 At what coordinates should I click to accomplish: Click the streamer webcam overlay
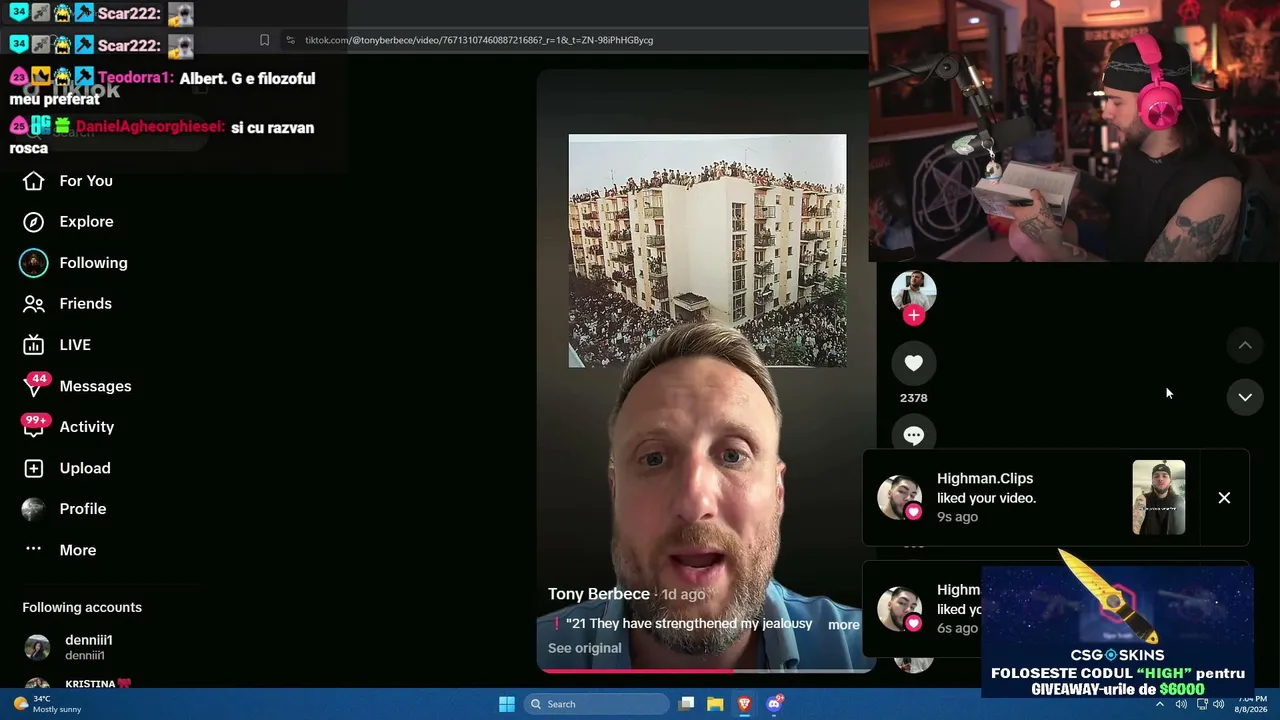pyautogui.click(x=1074, y=131)
